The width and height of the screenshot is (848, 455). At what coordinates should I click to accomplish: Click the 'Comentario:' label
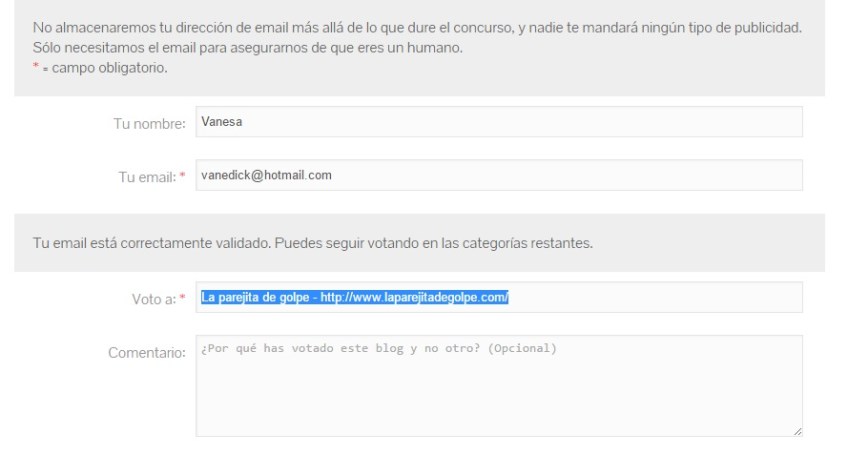click(x=147, y=352)
